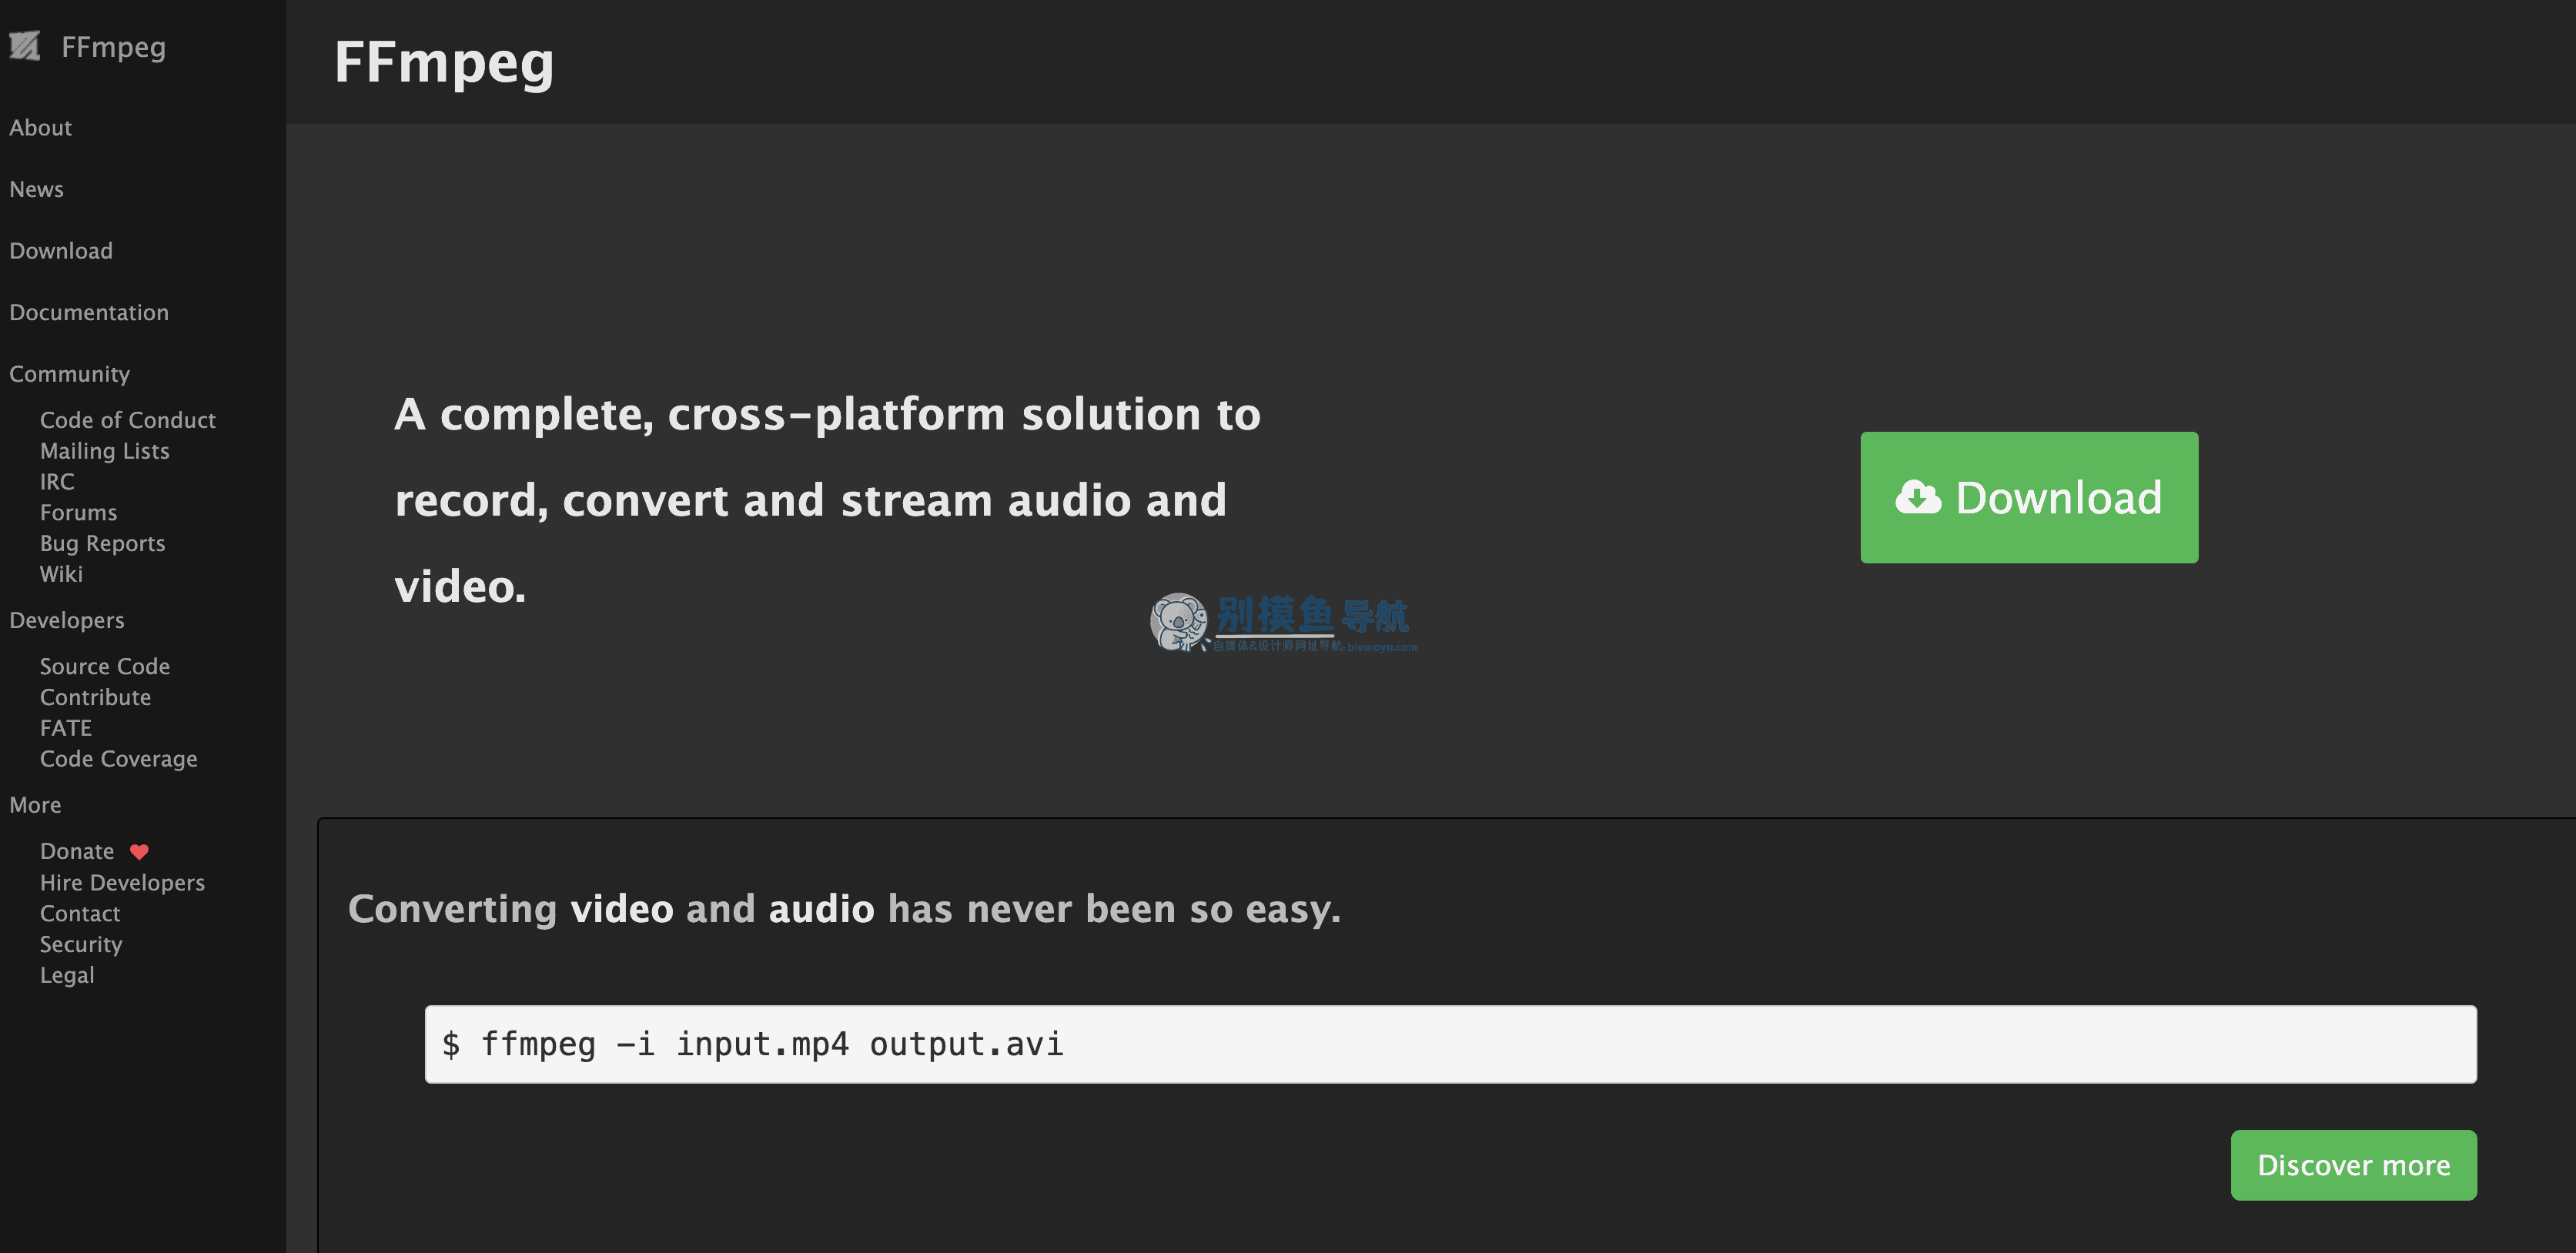Click the cloud download icon on green button
Viewport: 2576px width, 1253px height.
click(x=1917, y=497)
